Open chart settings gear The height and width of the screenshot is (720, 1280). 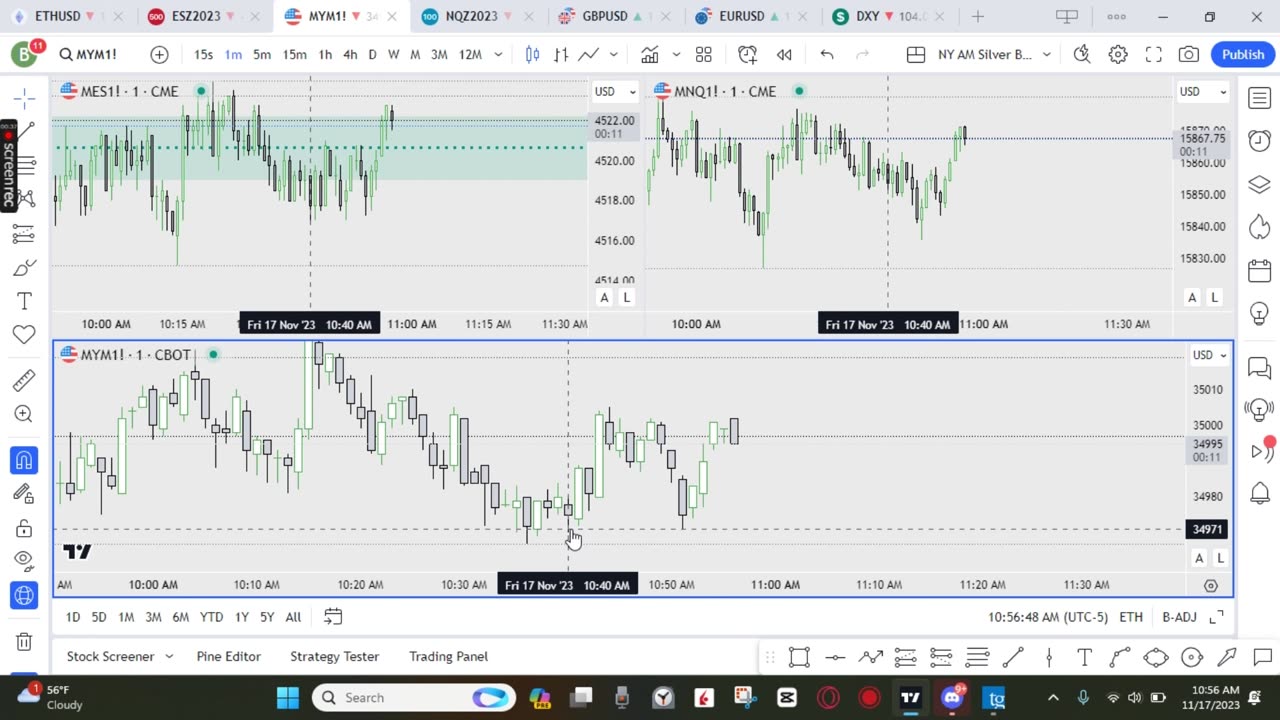[x=1118, y=55]
